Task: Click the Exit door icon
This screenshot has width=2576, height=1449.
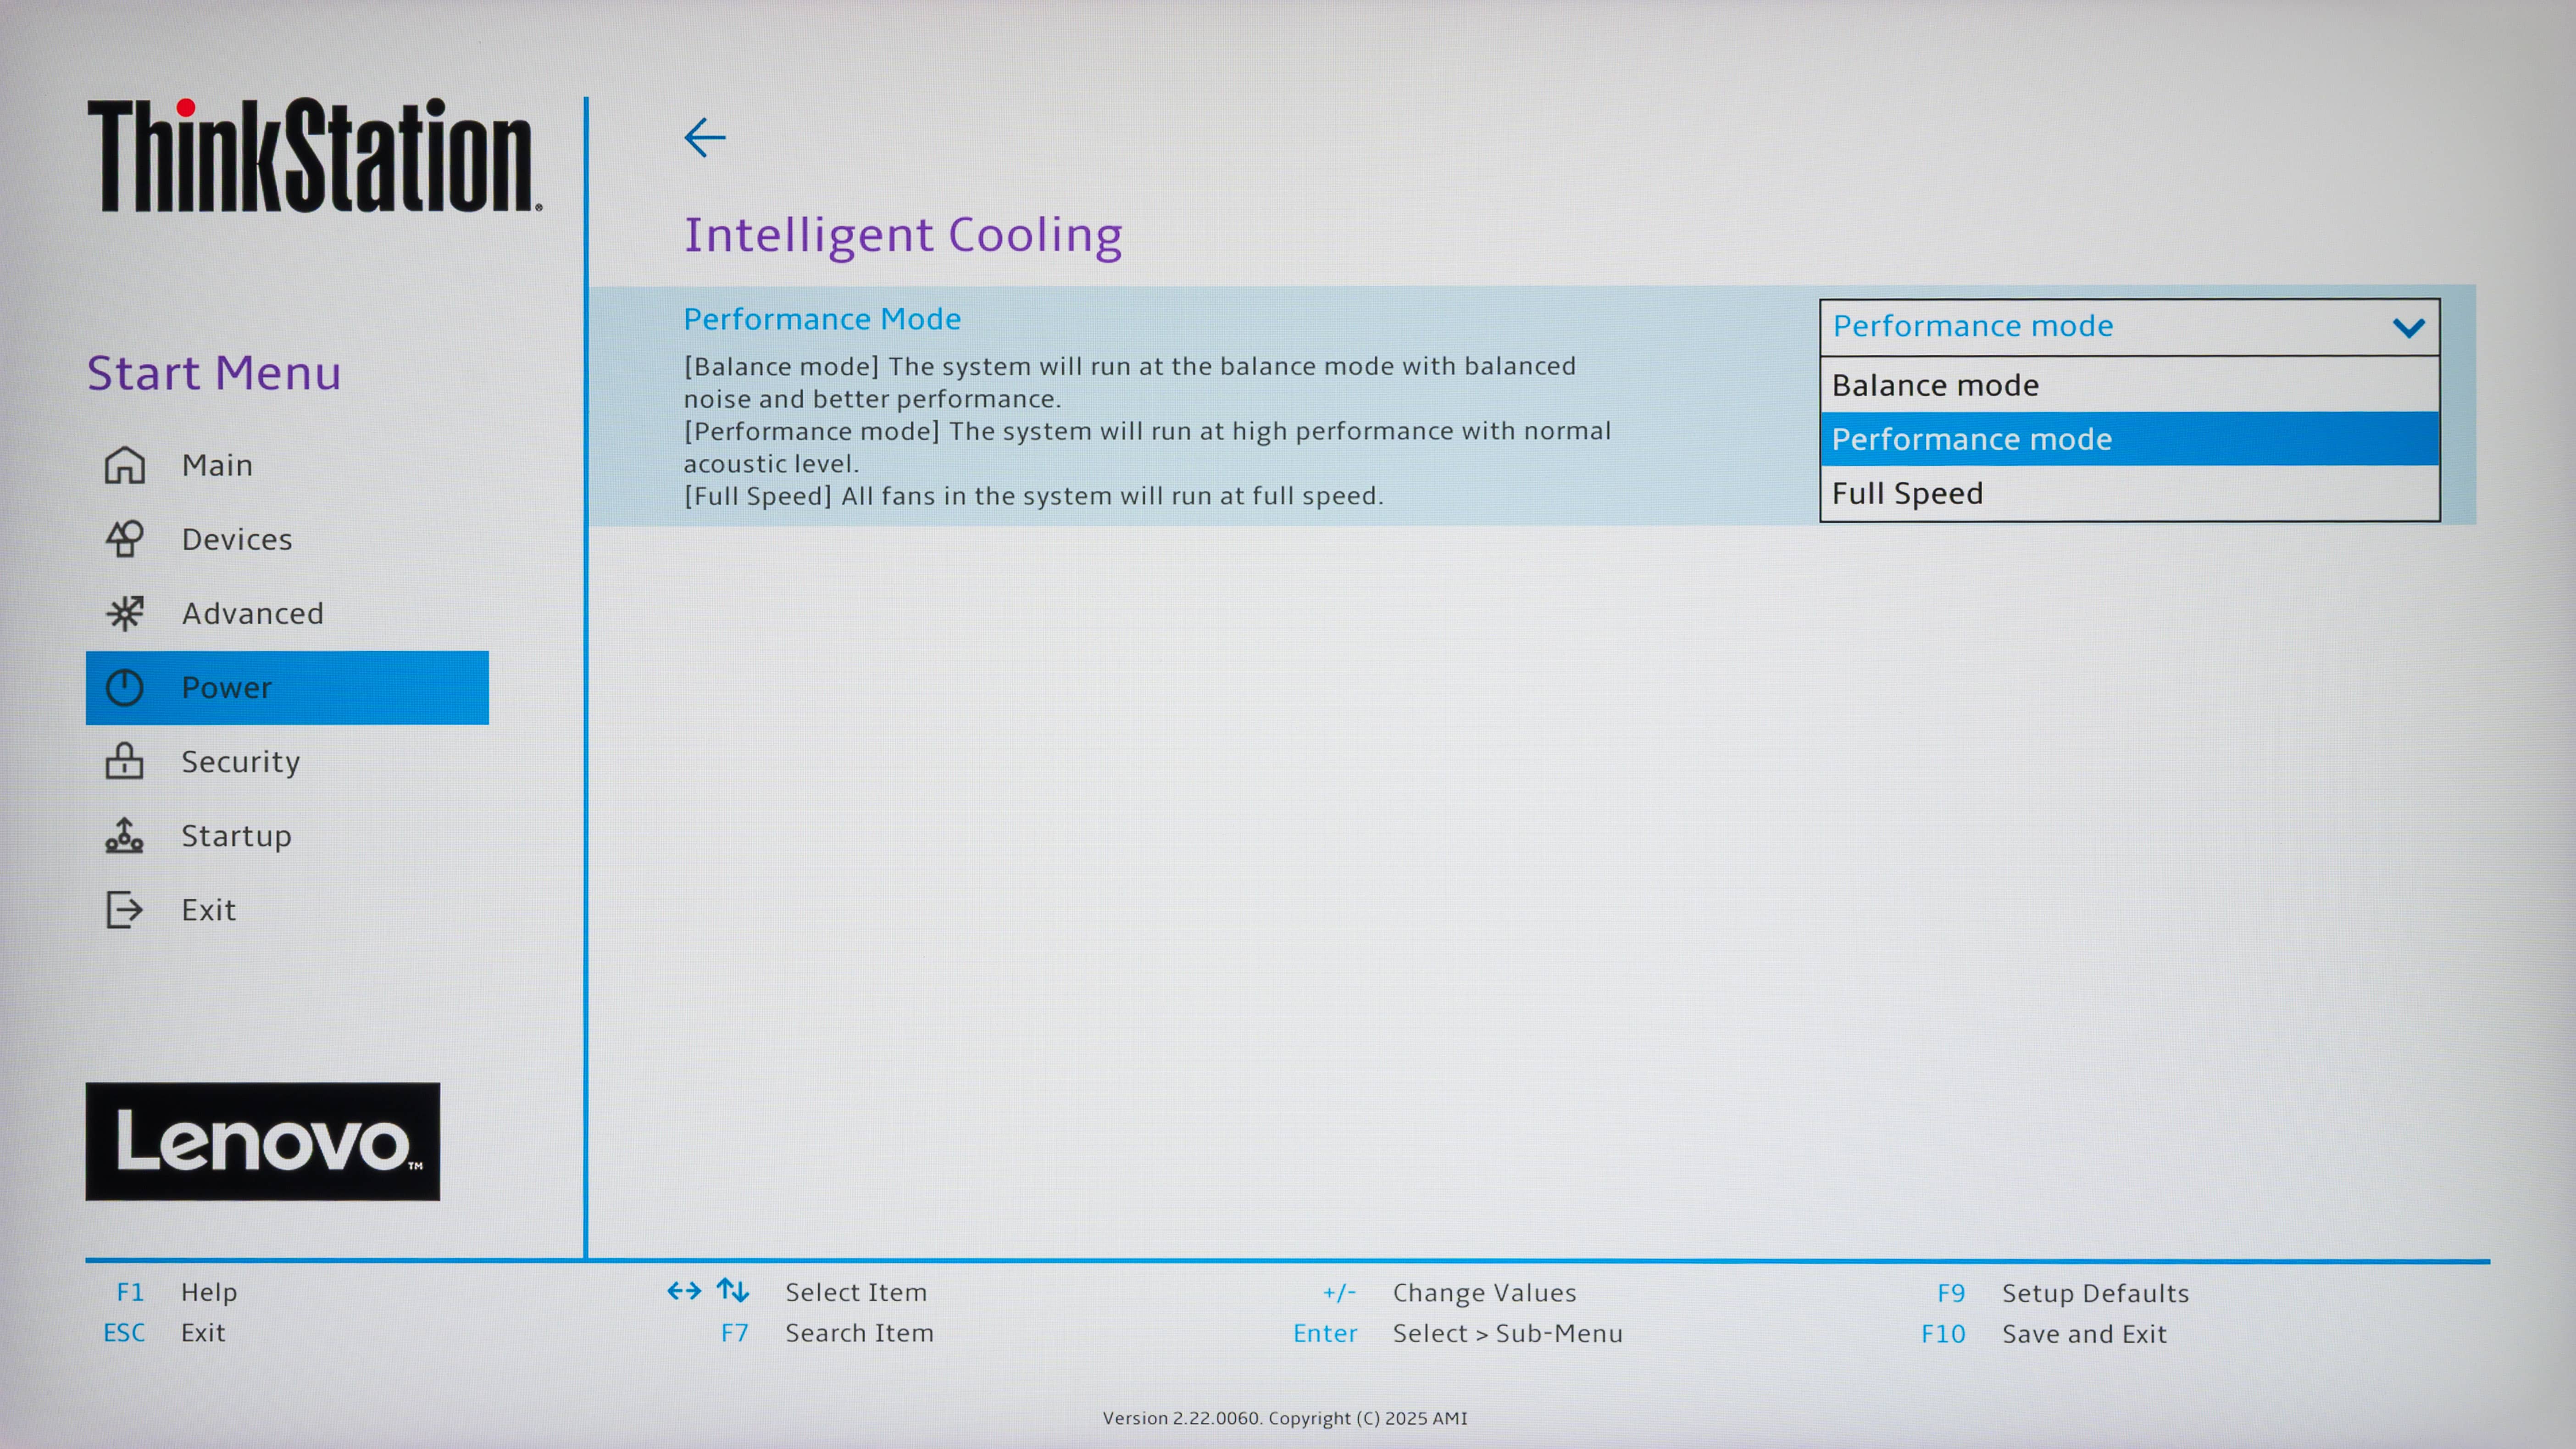Action: (x=125, y=909)
